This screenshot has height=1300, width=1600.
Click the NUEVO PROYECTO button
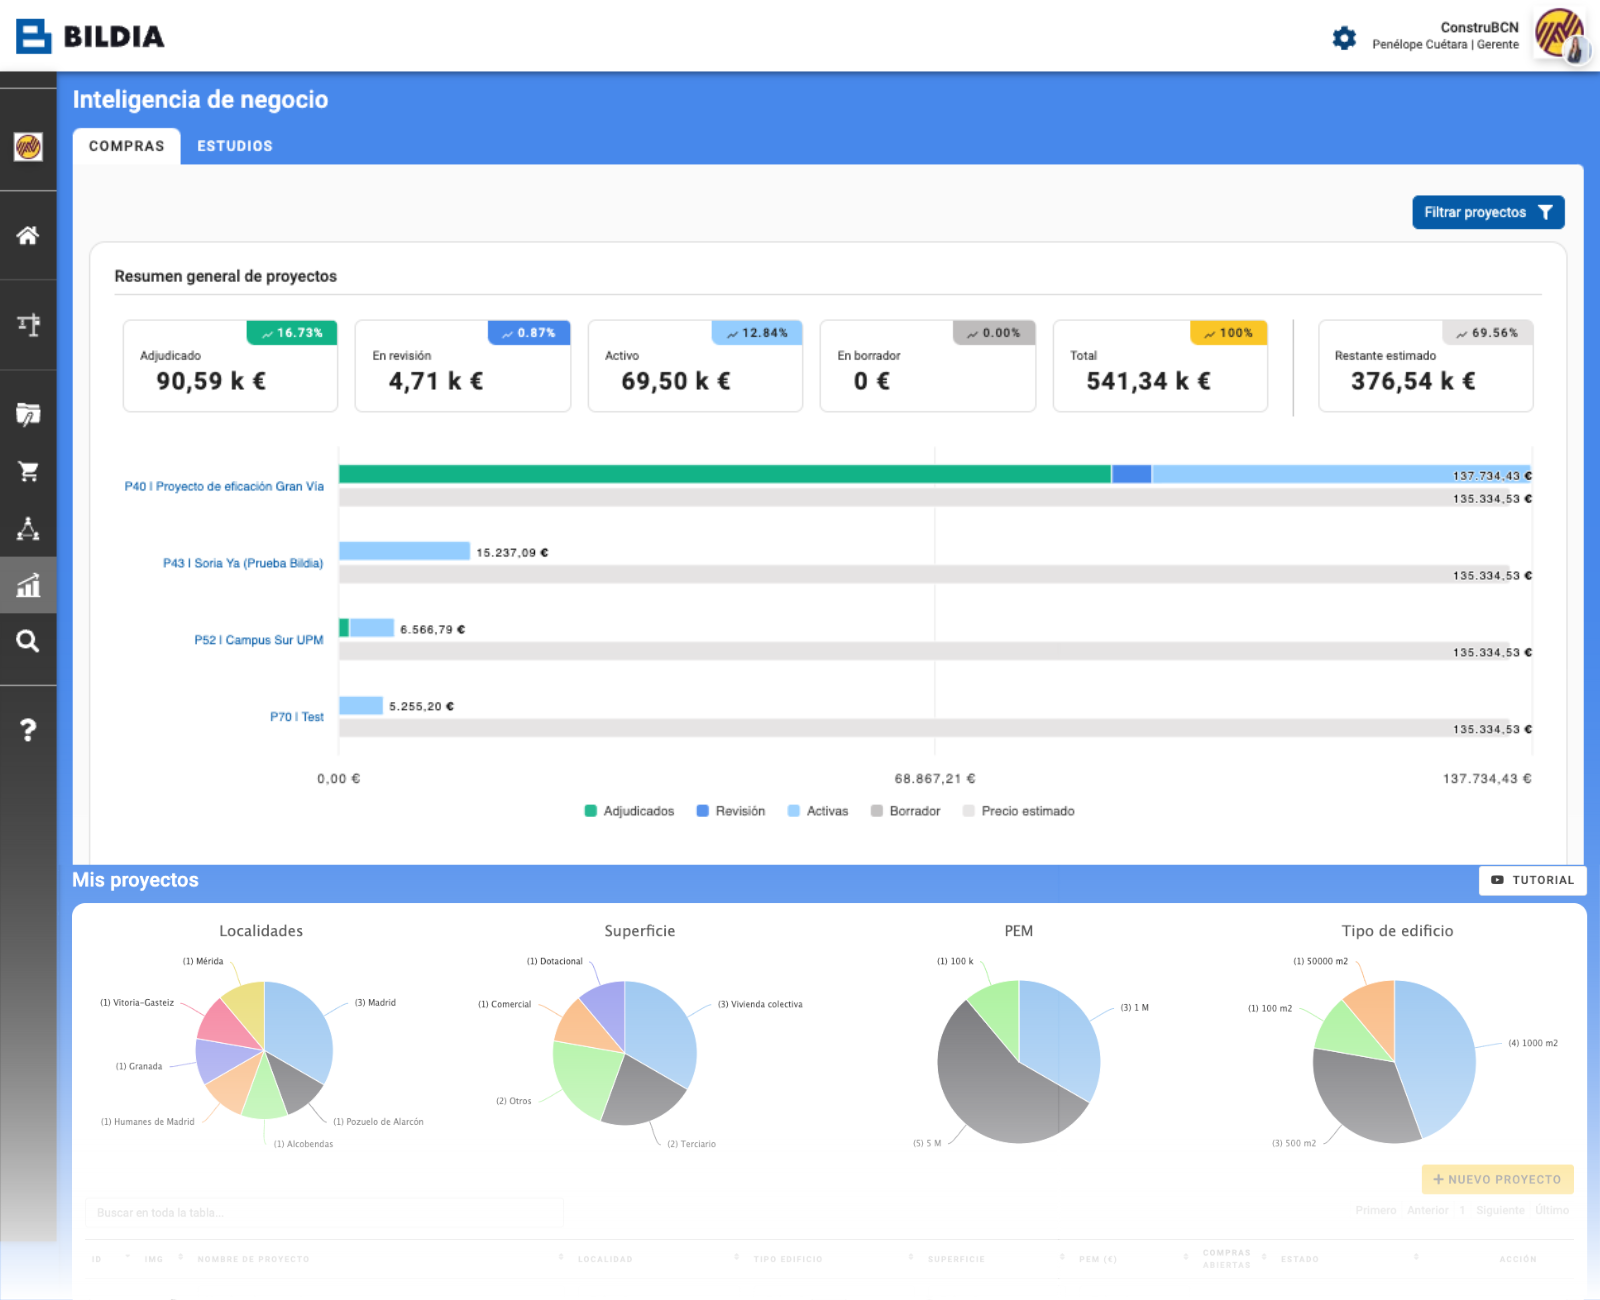click(x=1497, y=1179)
